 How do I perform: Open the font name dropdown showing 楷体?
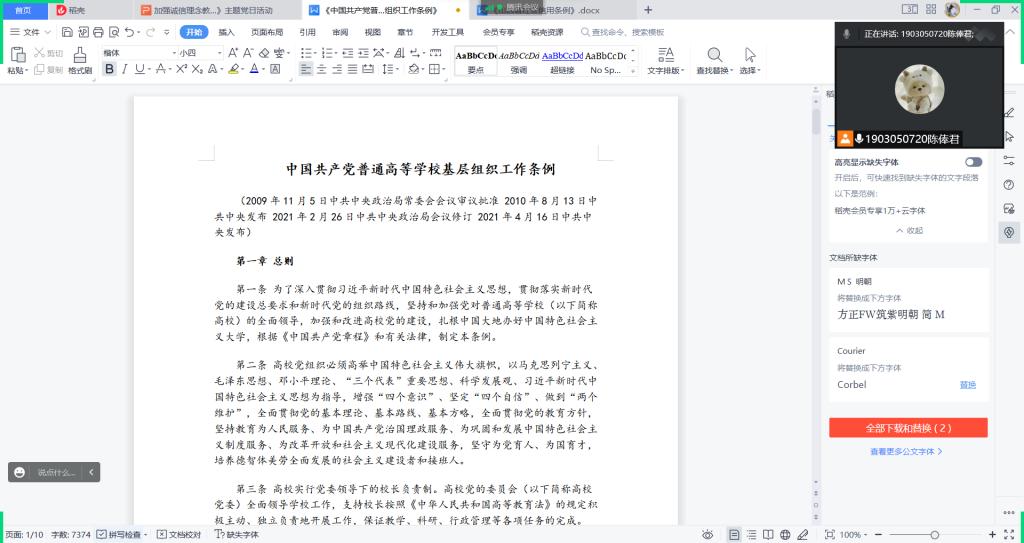pyautogui.click(x=135, y=53)
